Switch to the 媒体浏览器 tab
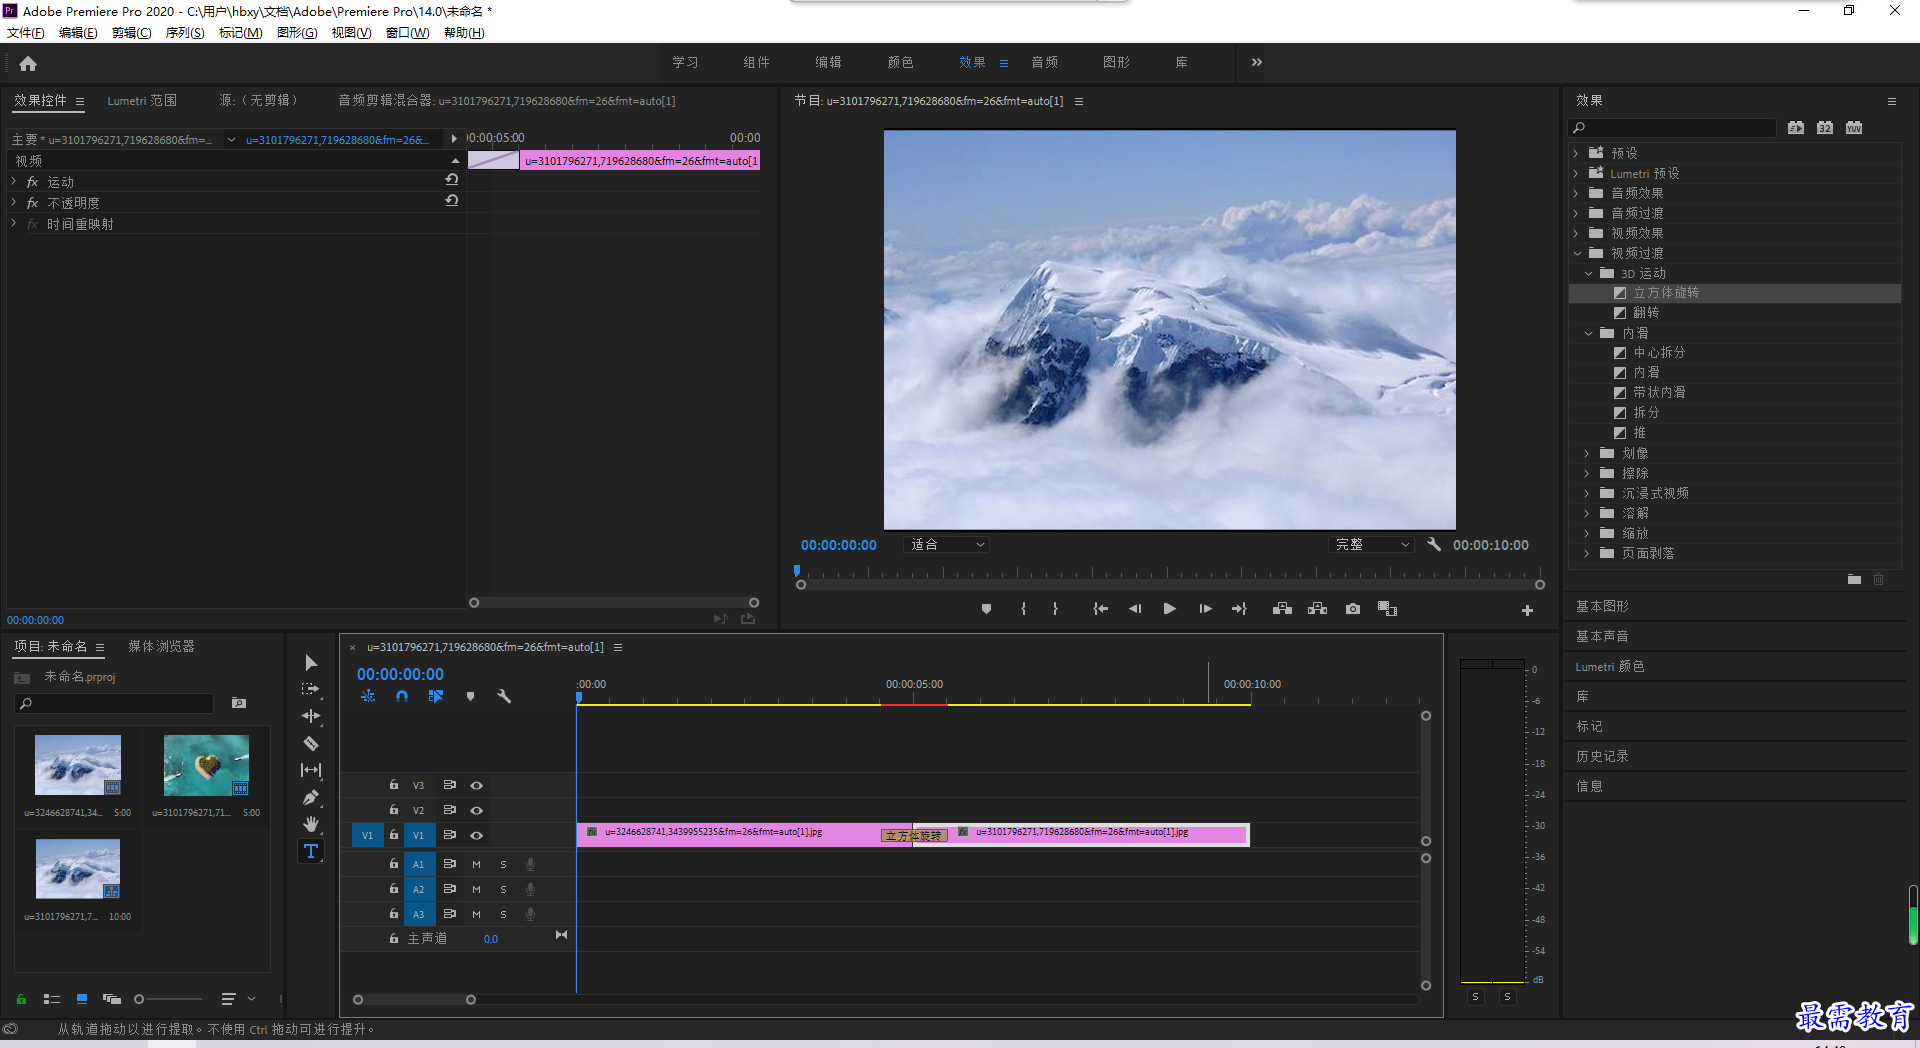Viewport: 1920px width, 1048px height. (x=161, y=647)
